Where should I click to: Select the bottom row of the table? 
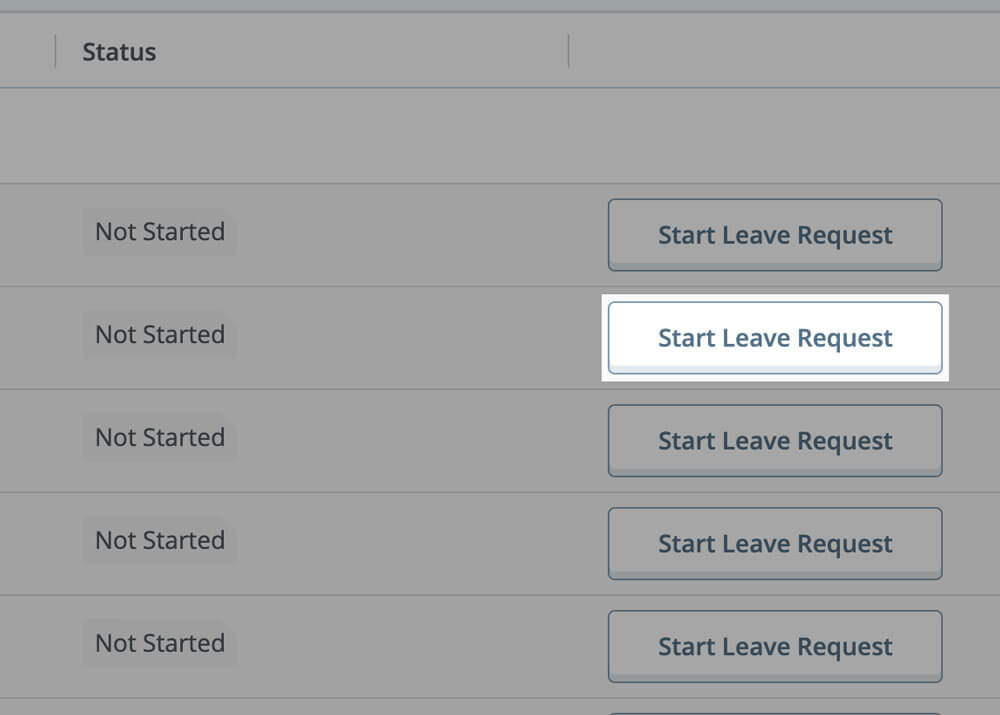[400, 646]
